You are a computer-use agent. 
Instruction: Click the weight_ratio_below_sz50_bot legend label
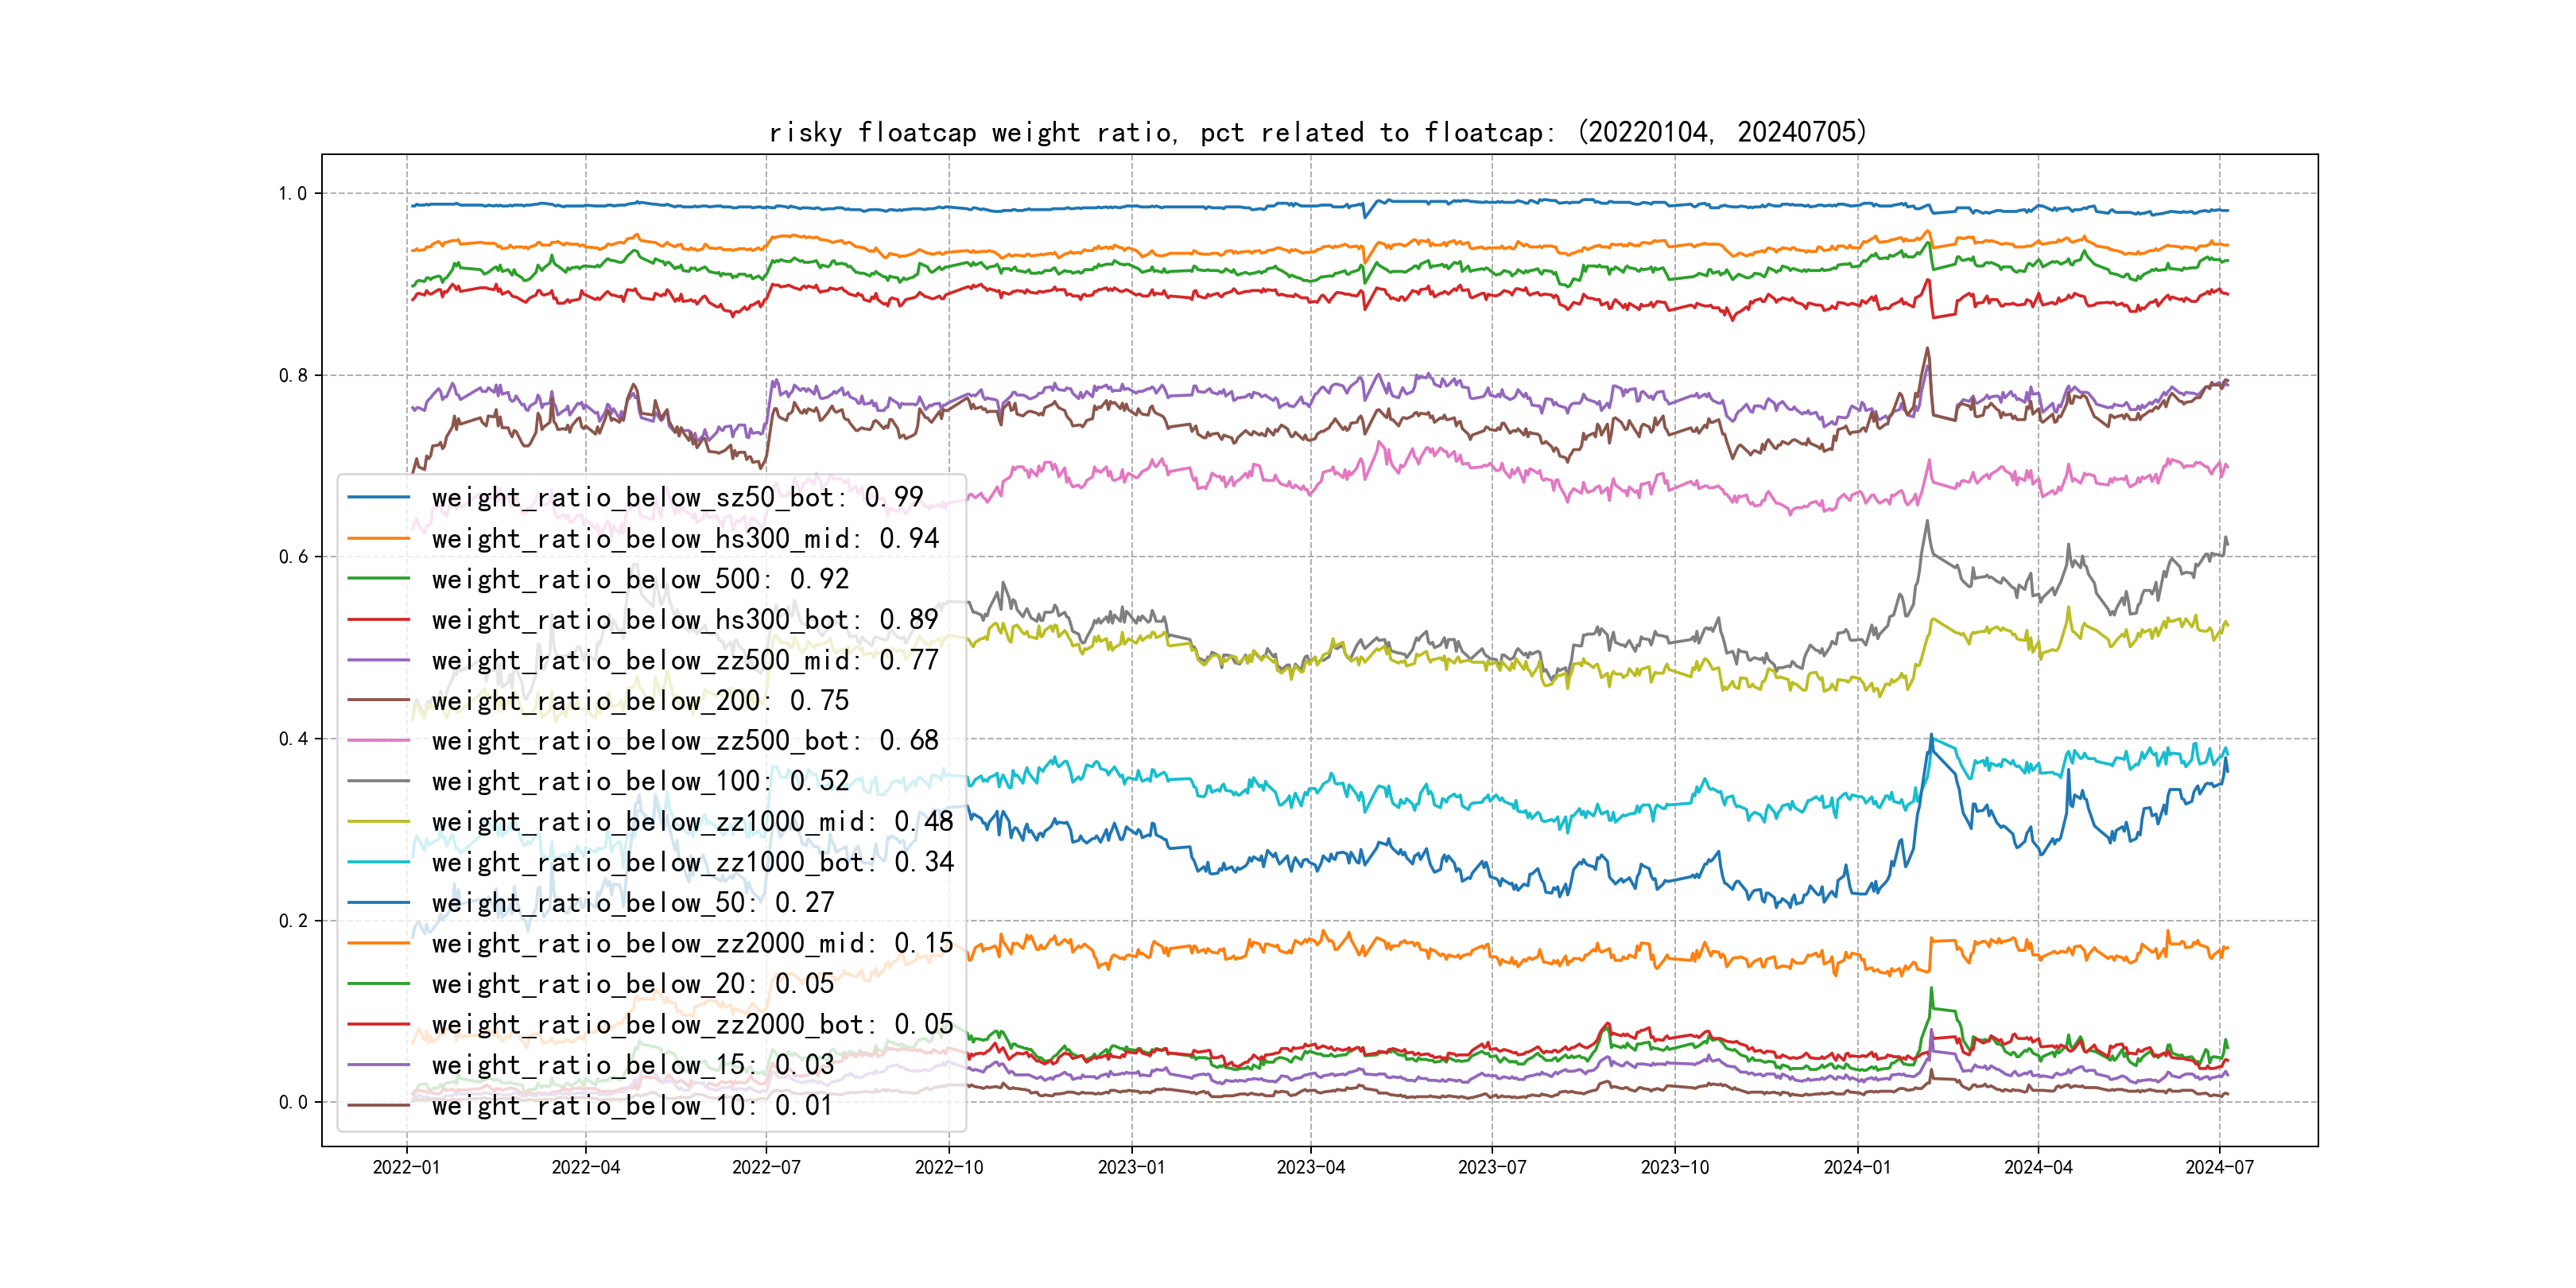pyautogui.click(x=677, y=497)
